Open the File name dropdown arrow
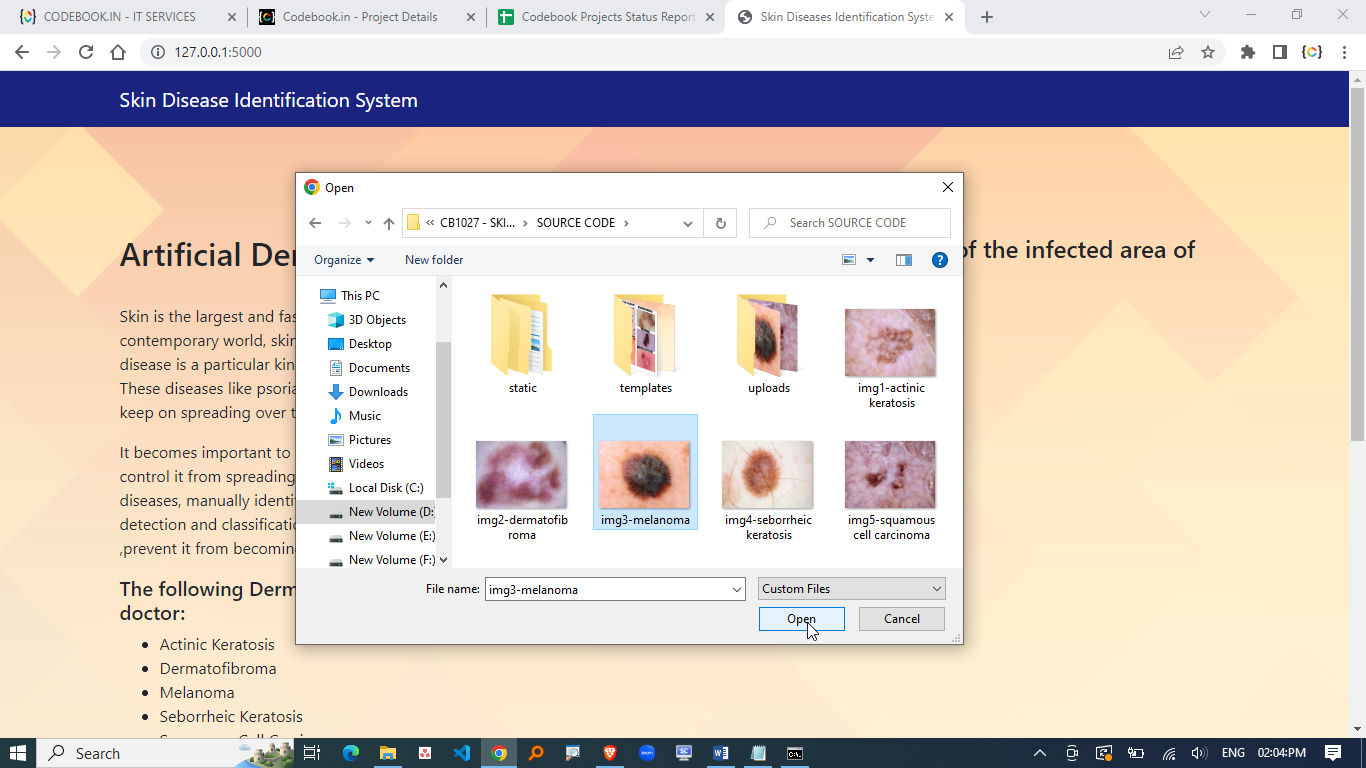The image size is (1366, 768). tap(737, 589)
